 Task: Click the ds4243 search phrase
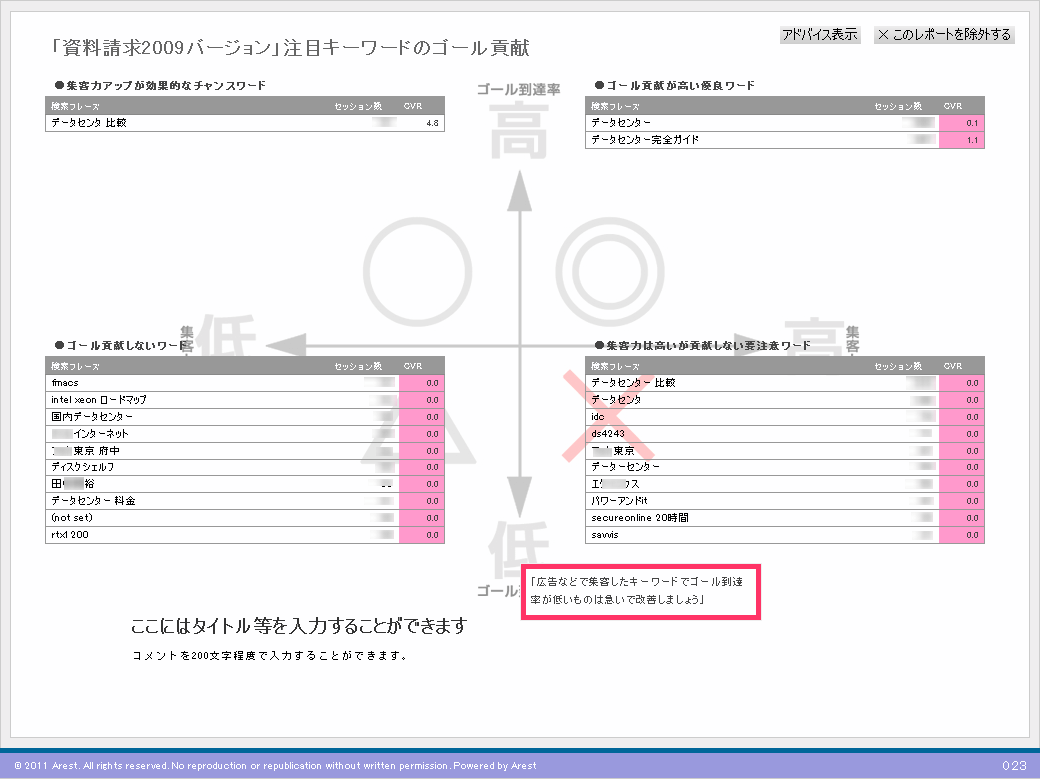pos(607,434)
